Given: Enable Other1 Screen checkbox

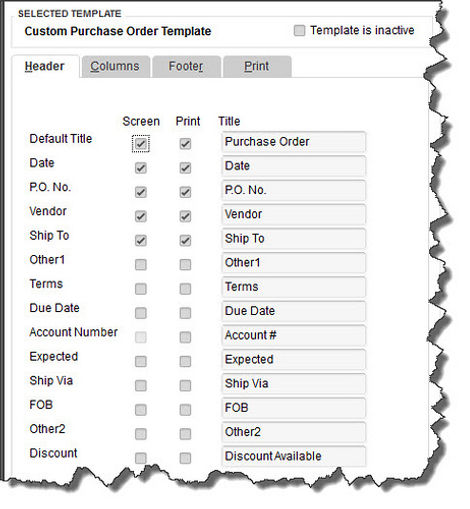Looking at the screenshot, I should tap(141, 265).
